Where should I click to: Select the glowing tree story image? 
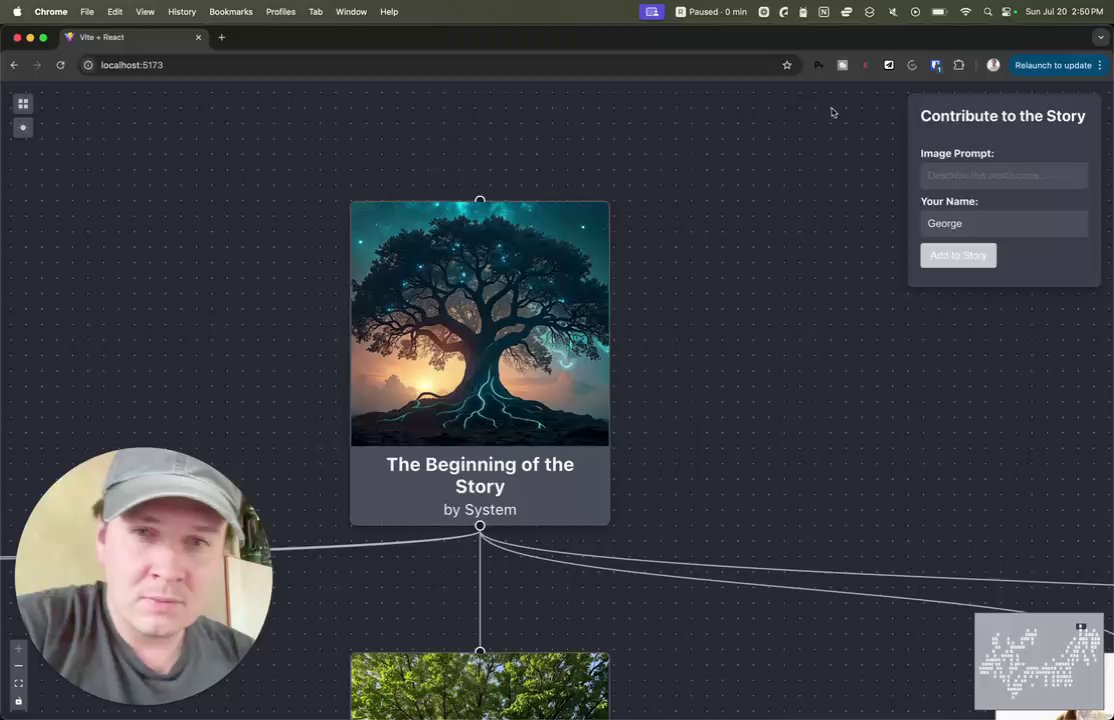click(x=480, y=324)
